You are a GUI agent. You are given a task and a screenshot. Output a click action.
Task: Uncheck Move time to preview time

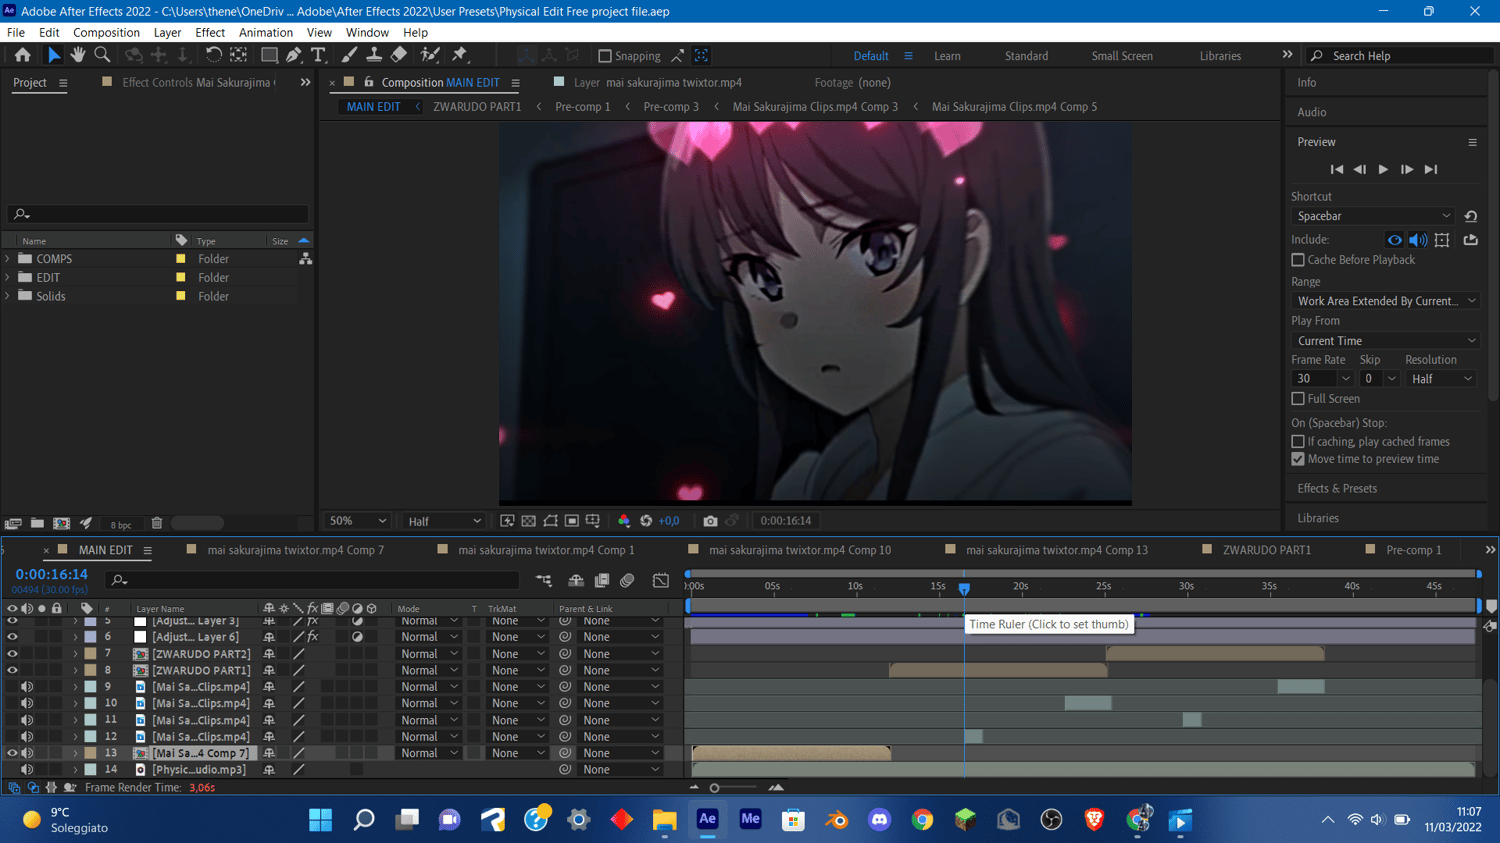click(x=1298, y=460)
